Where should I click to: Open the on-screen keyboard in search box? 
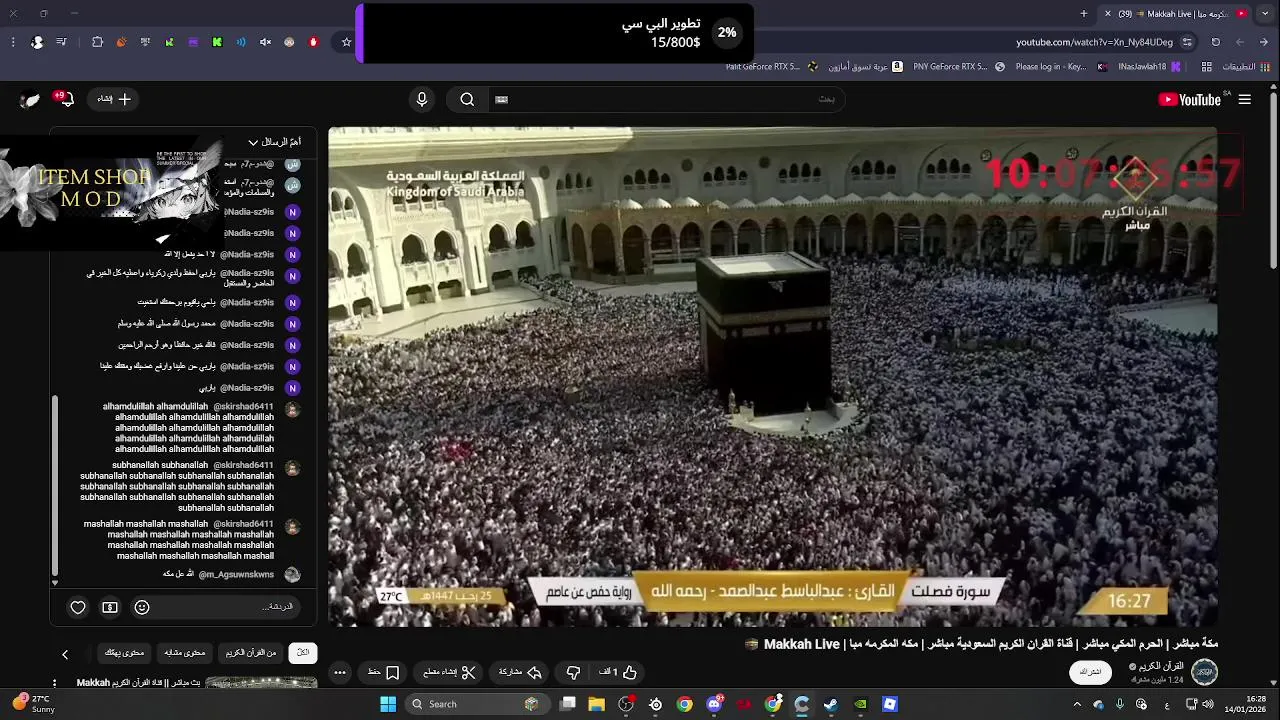coord(502,99)
